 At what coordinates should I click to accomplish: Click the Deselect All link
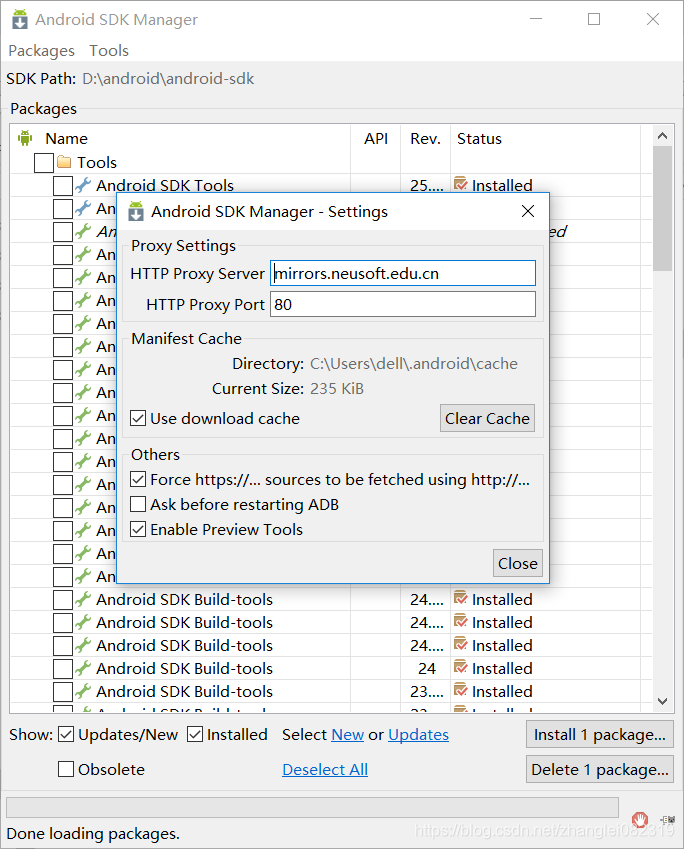tap(325, 769)
